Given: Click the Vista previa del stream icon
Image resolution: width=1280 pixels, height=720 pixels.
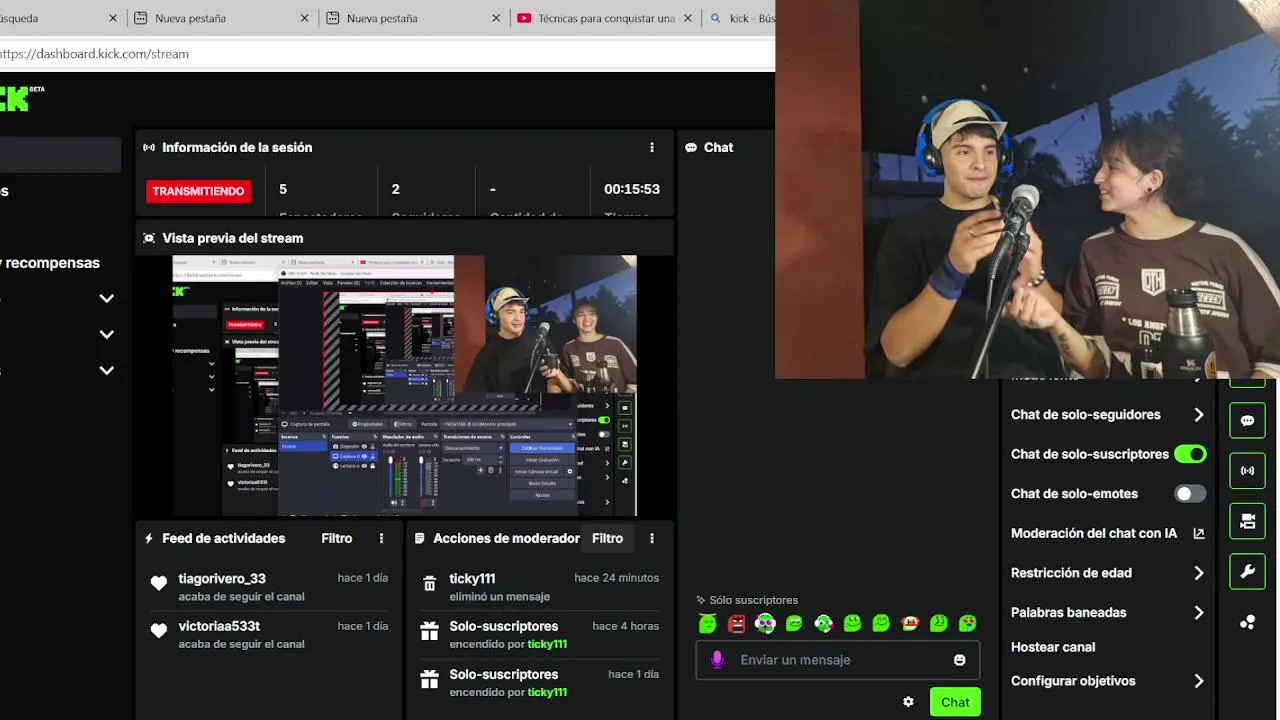Looking at the screenshot, I should click(x=149, y=238).
